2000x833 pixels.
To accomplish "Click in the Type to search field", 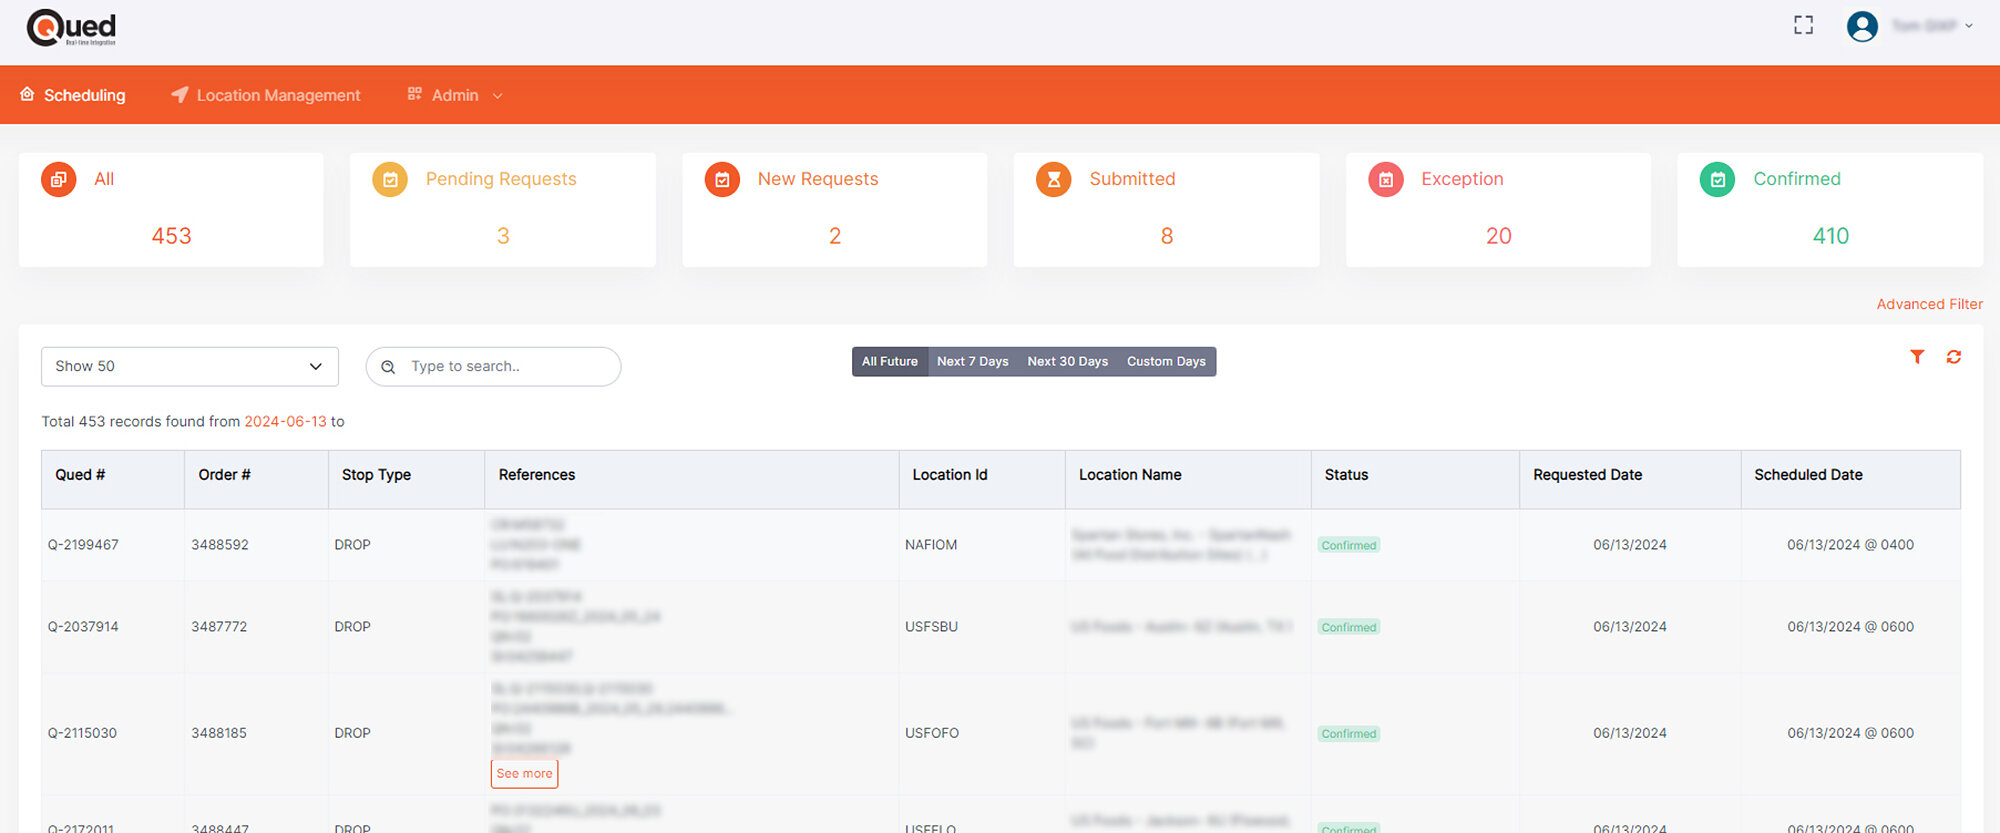I will click(493, 366).
